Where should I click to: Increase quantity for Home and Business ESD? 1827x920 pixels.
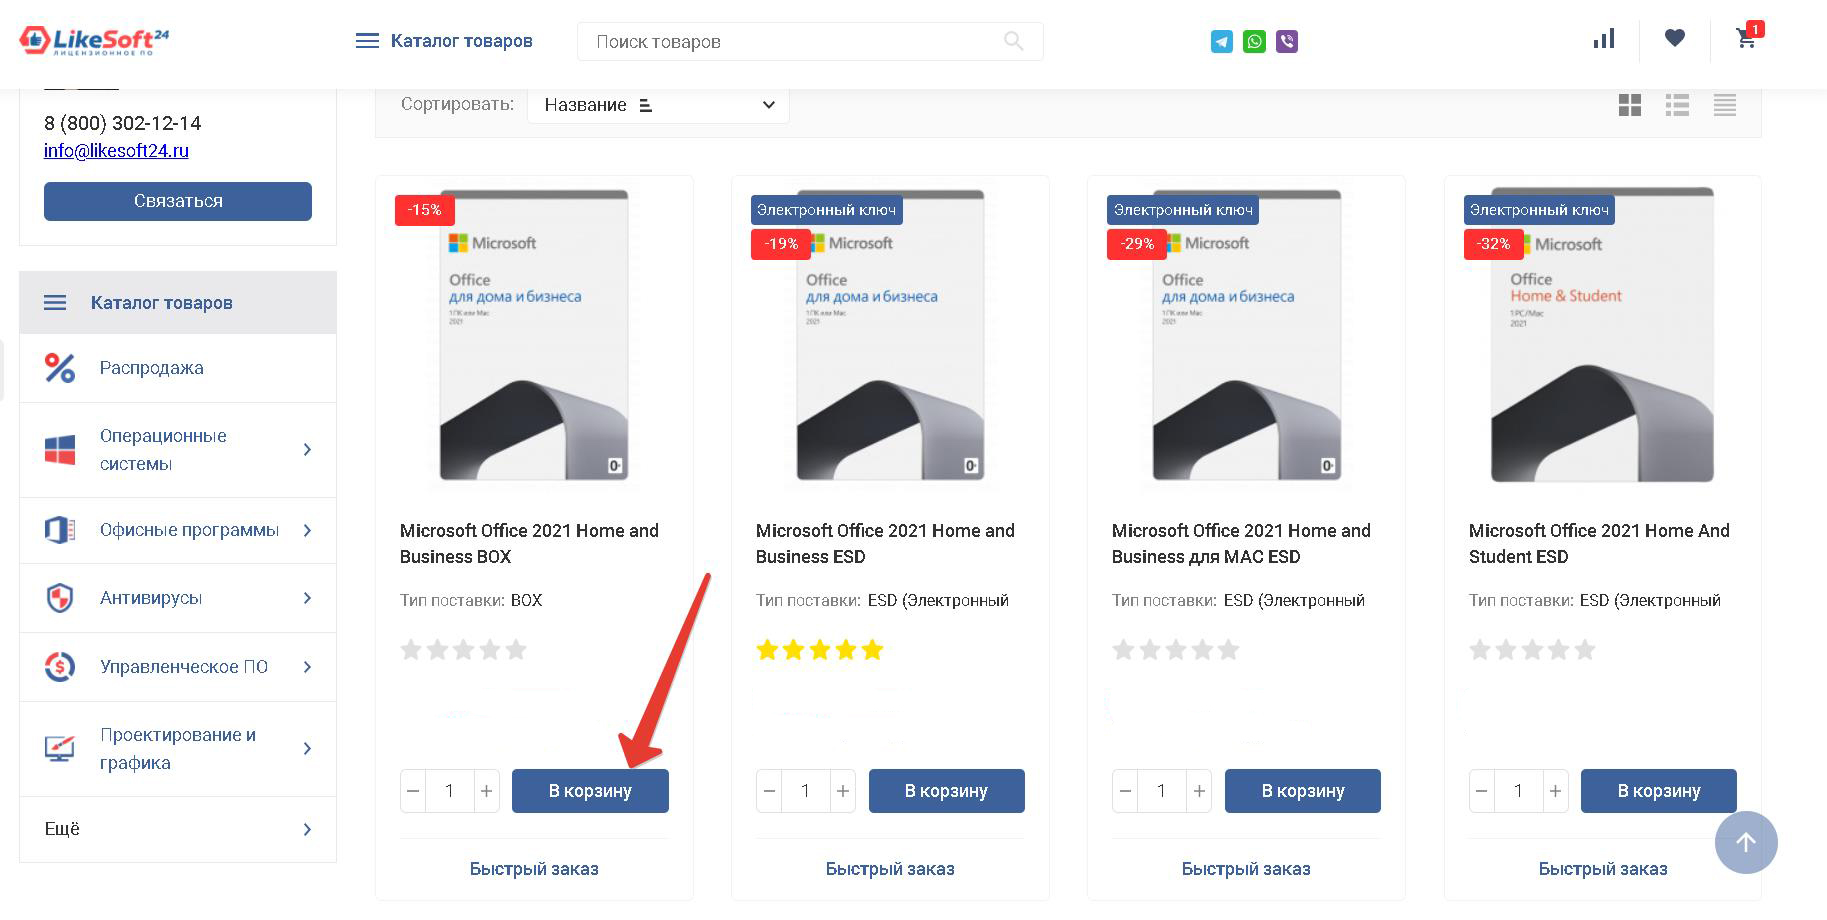coord(843,791)
